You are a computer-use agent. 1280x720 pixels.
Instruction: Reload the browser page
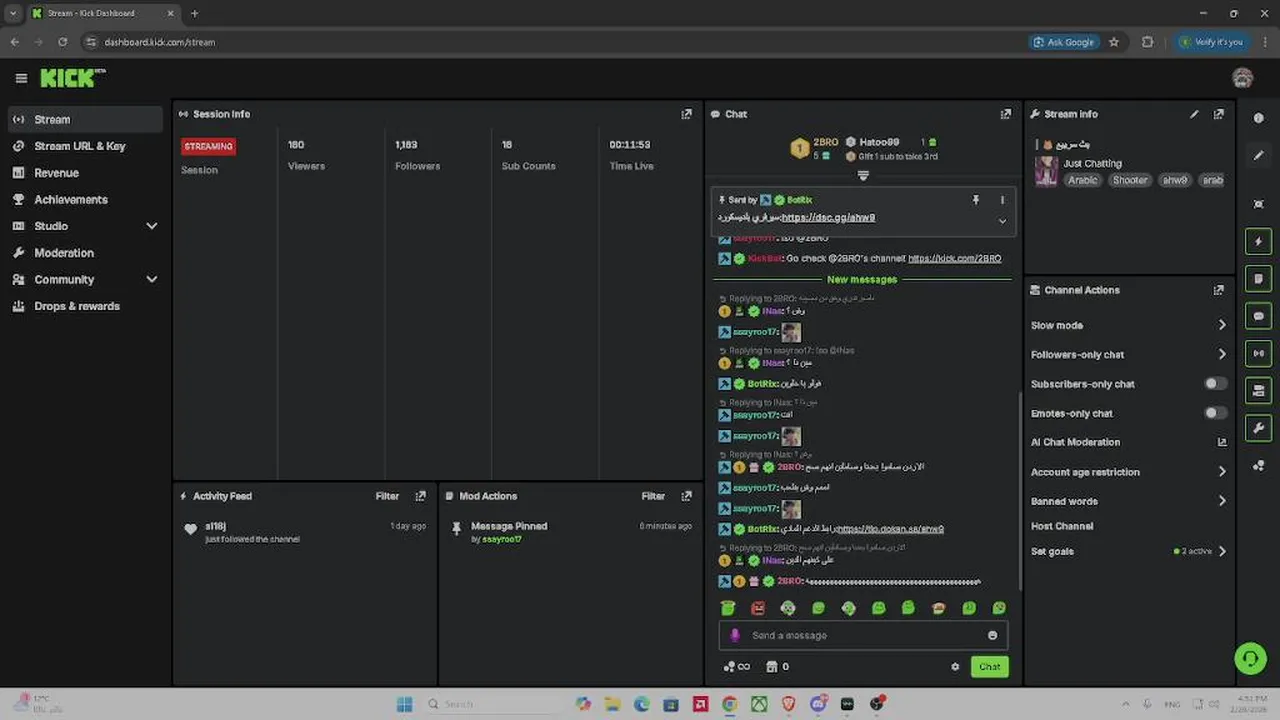pyautogui.click(x=62, y=42)
